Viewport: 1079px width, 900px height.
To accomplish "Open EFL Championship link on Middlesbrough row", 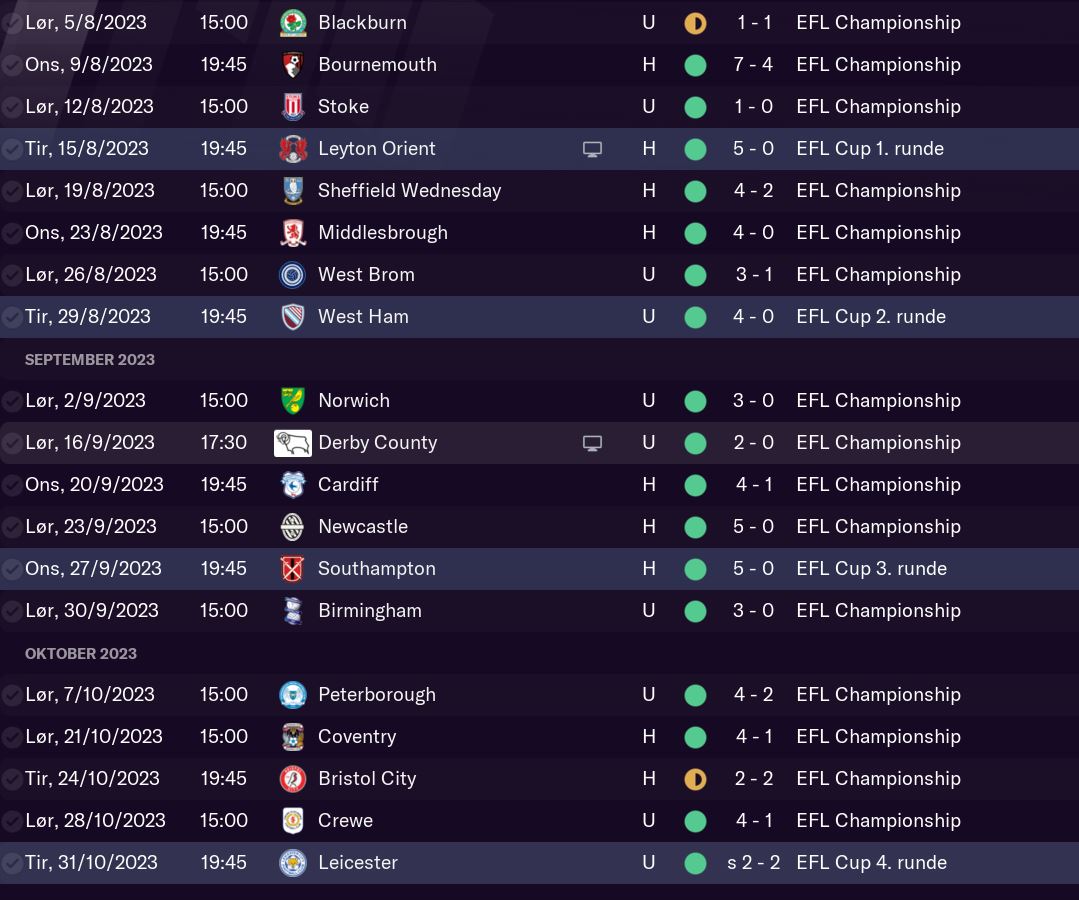I will pyautogui.click(x=878, y=232).
